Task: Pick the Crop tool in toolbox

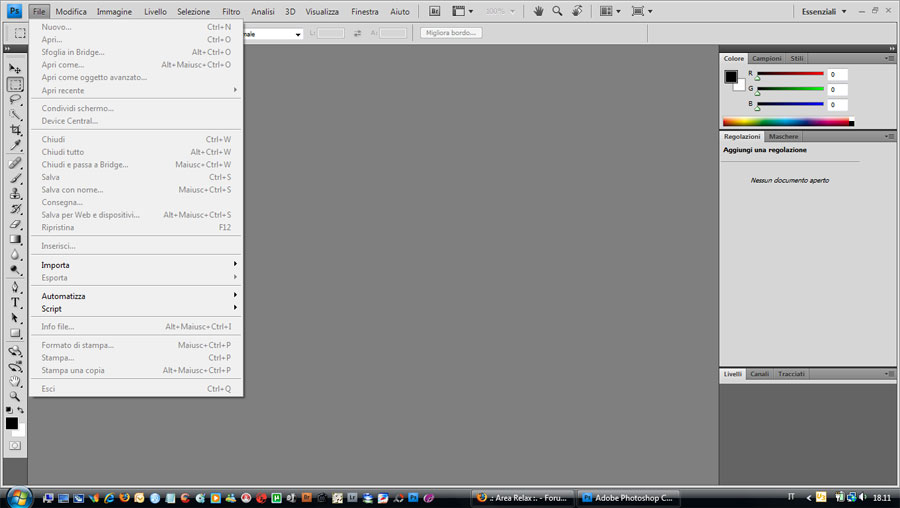Action: [15, 131]
